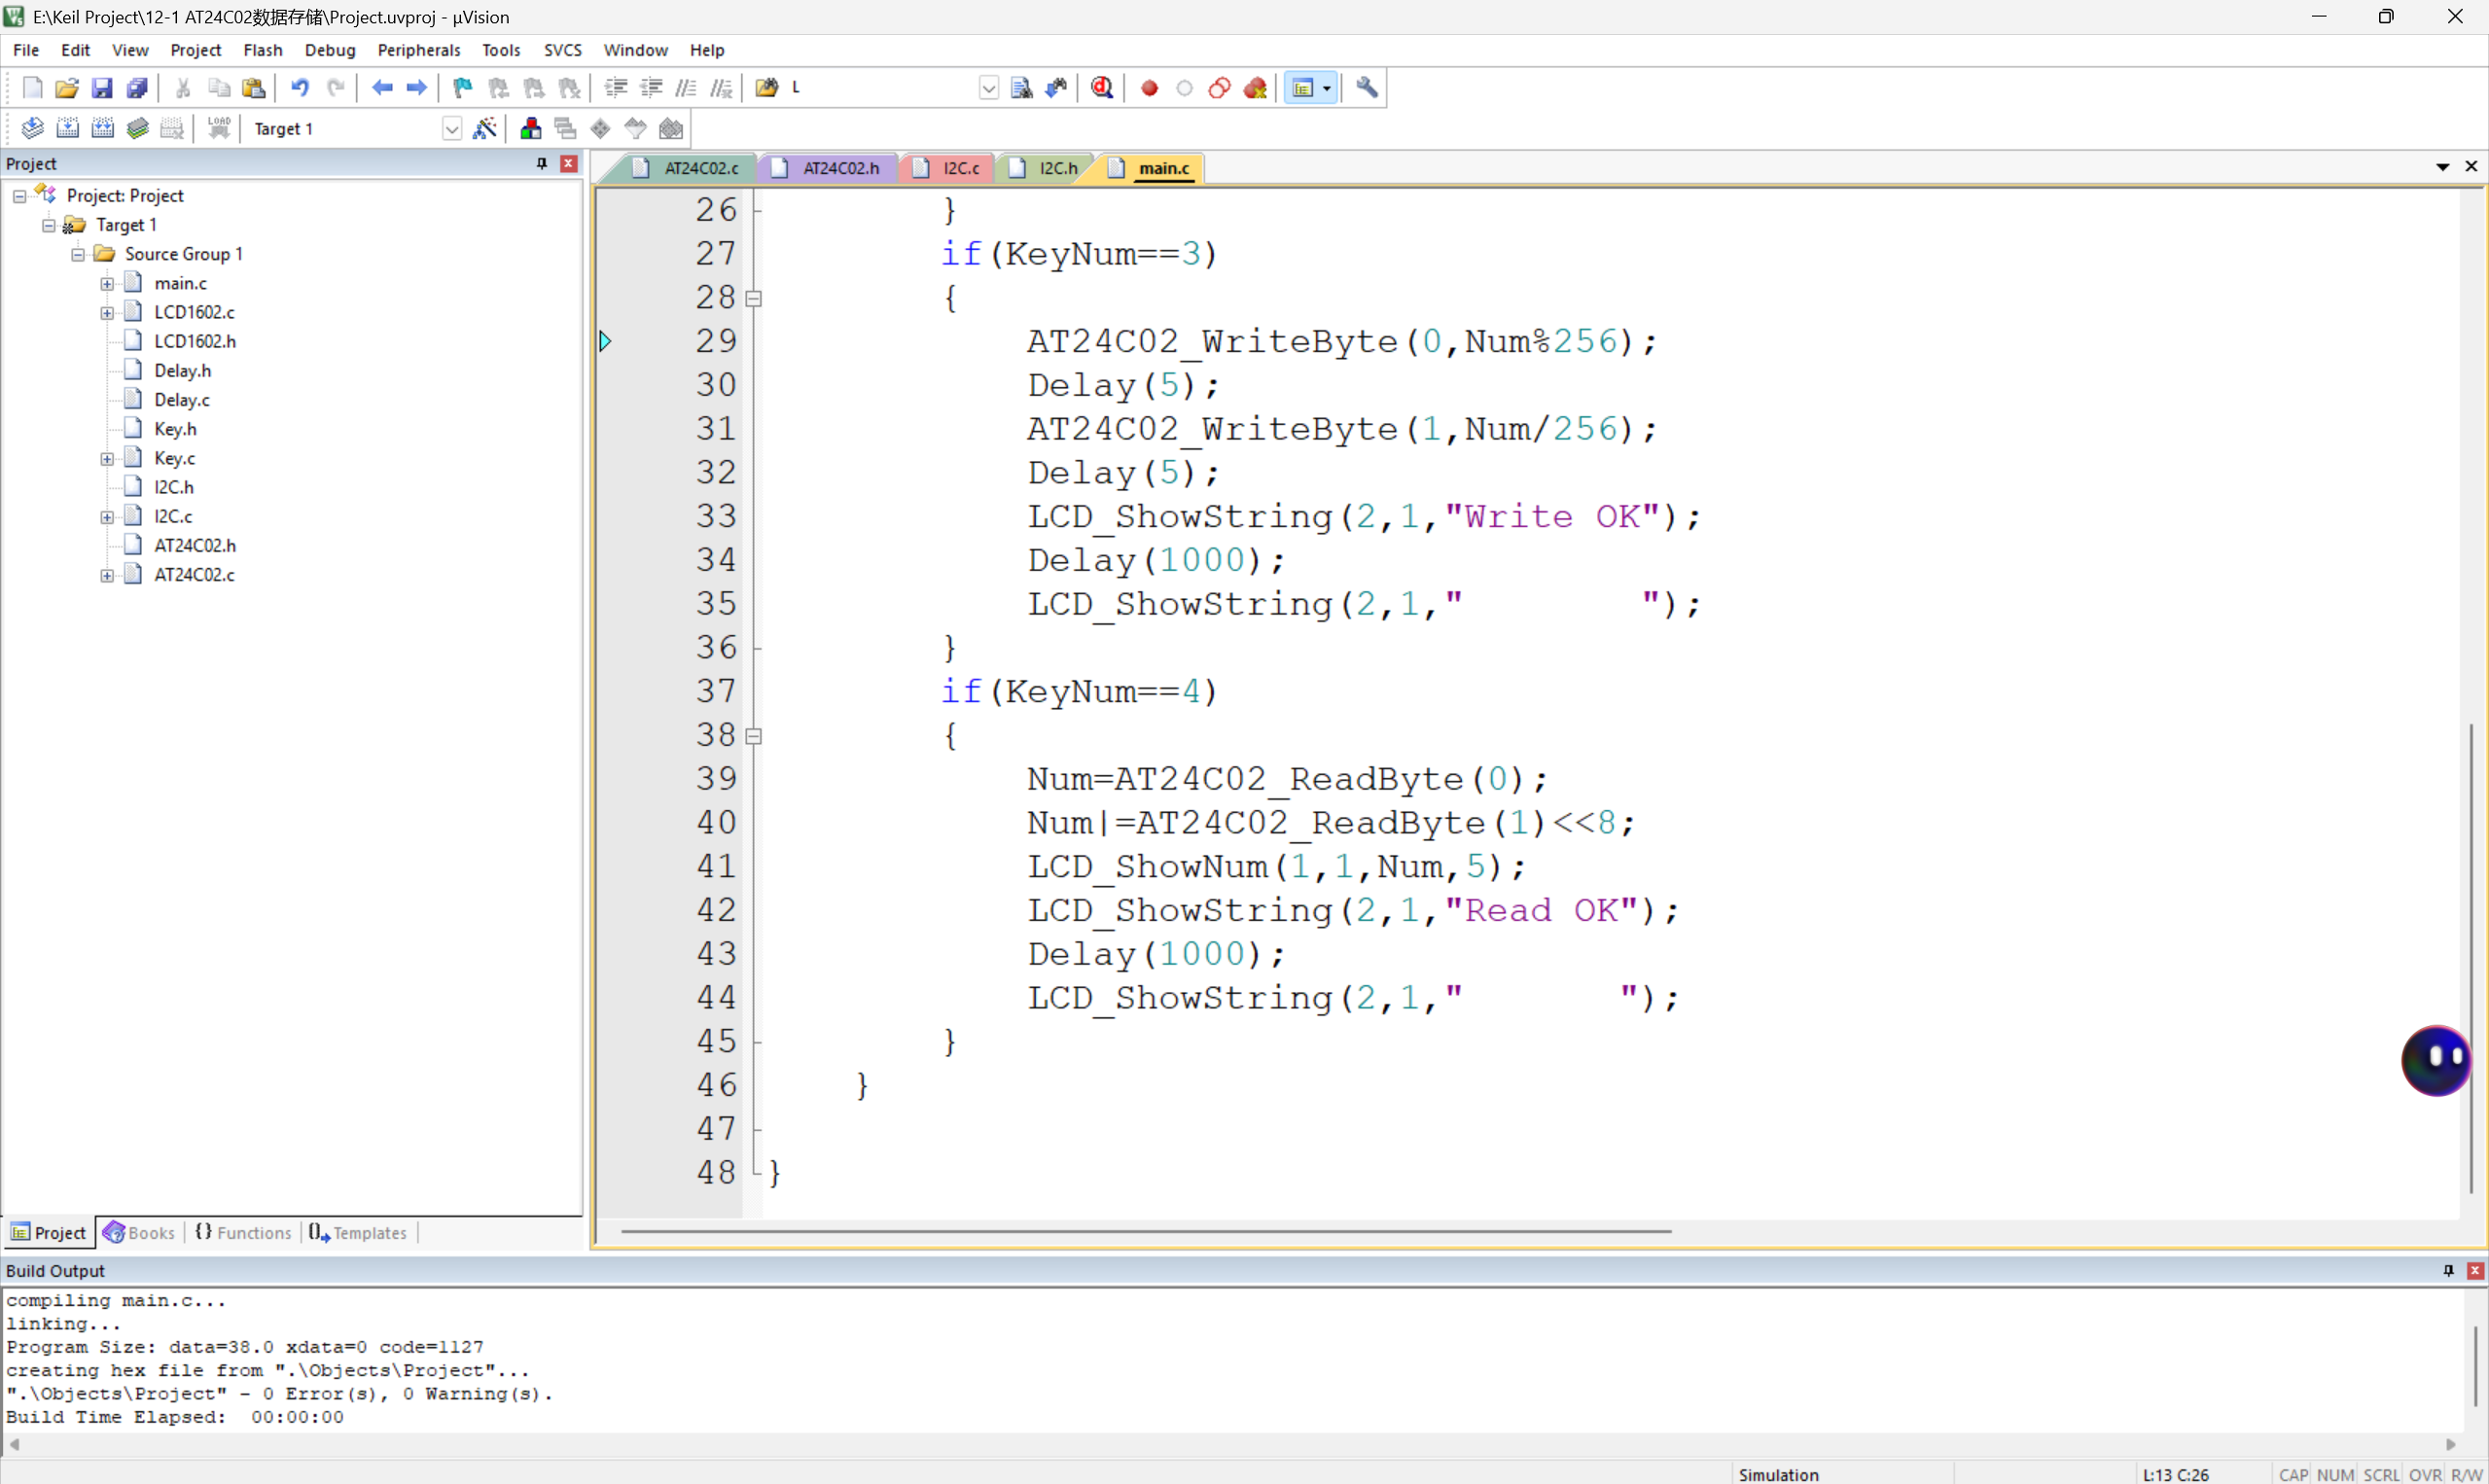Open the Peripherals menu
Image resolution: width=2489 pixels, height=1484 pixels.
[x=418, y=50]
